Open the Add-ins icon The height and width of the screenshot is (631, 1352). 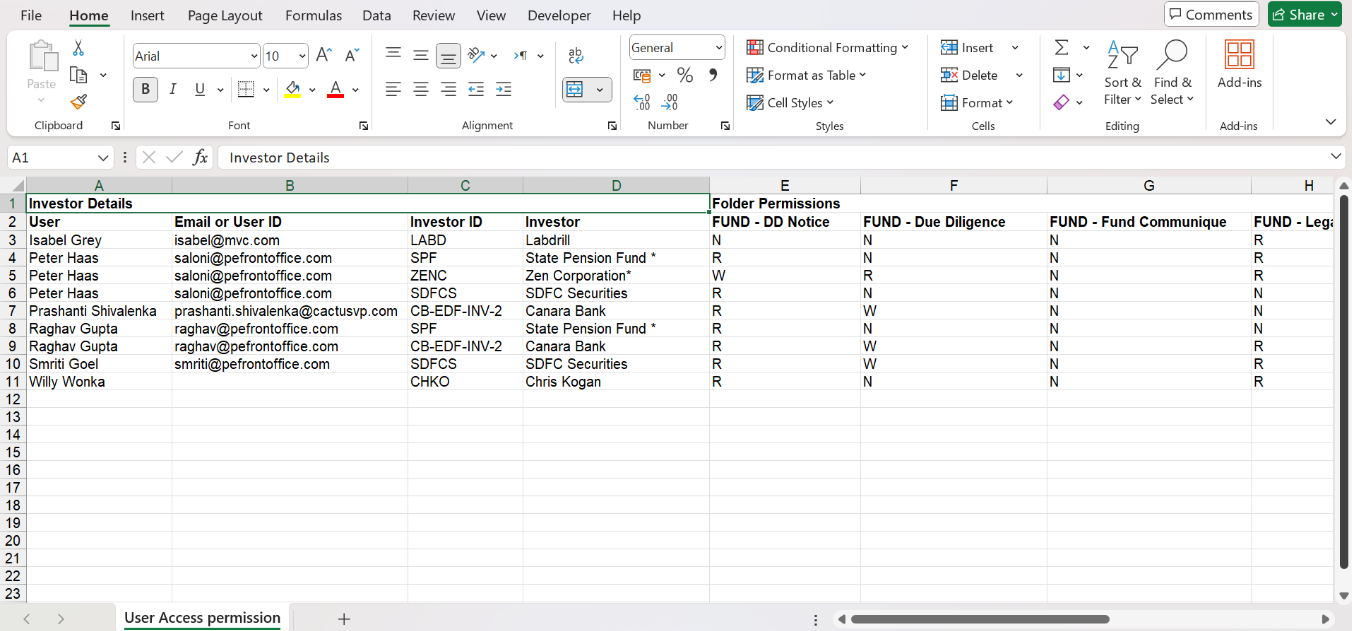pos(1239,65)
